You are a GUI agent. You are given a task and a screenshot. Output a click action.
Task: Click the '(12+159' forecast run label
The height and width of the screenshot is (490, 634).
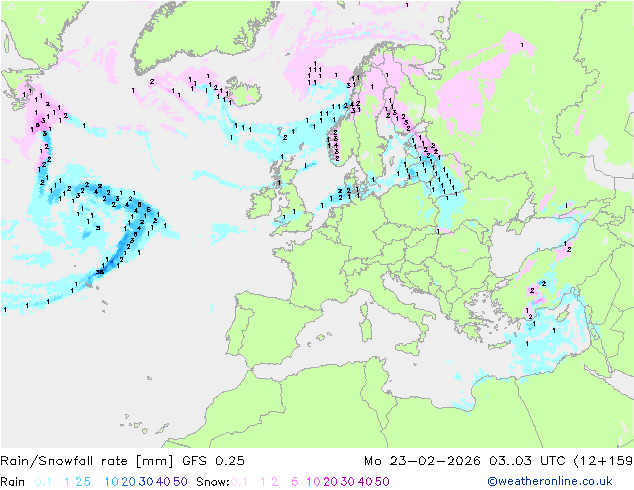pos(603,461)
